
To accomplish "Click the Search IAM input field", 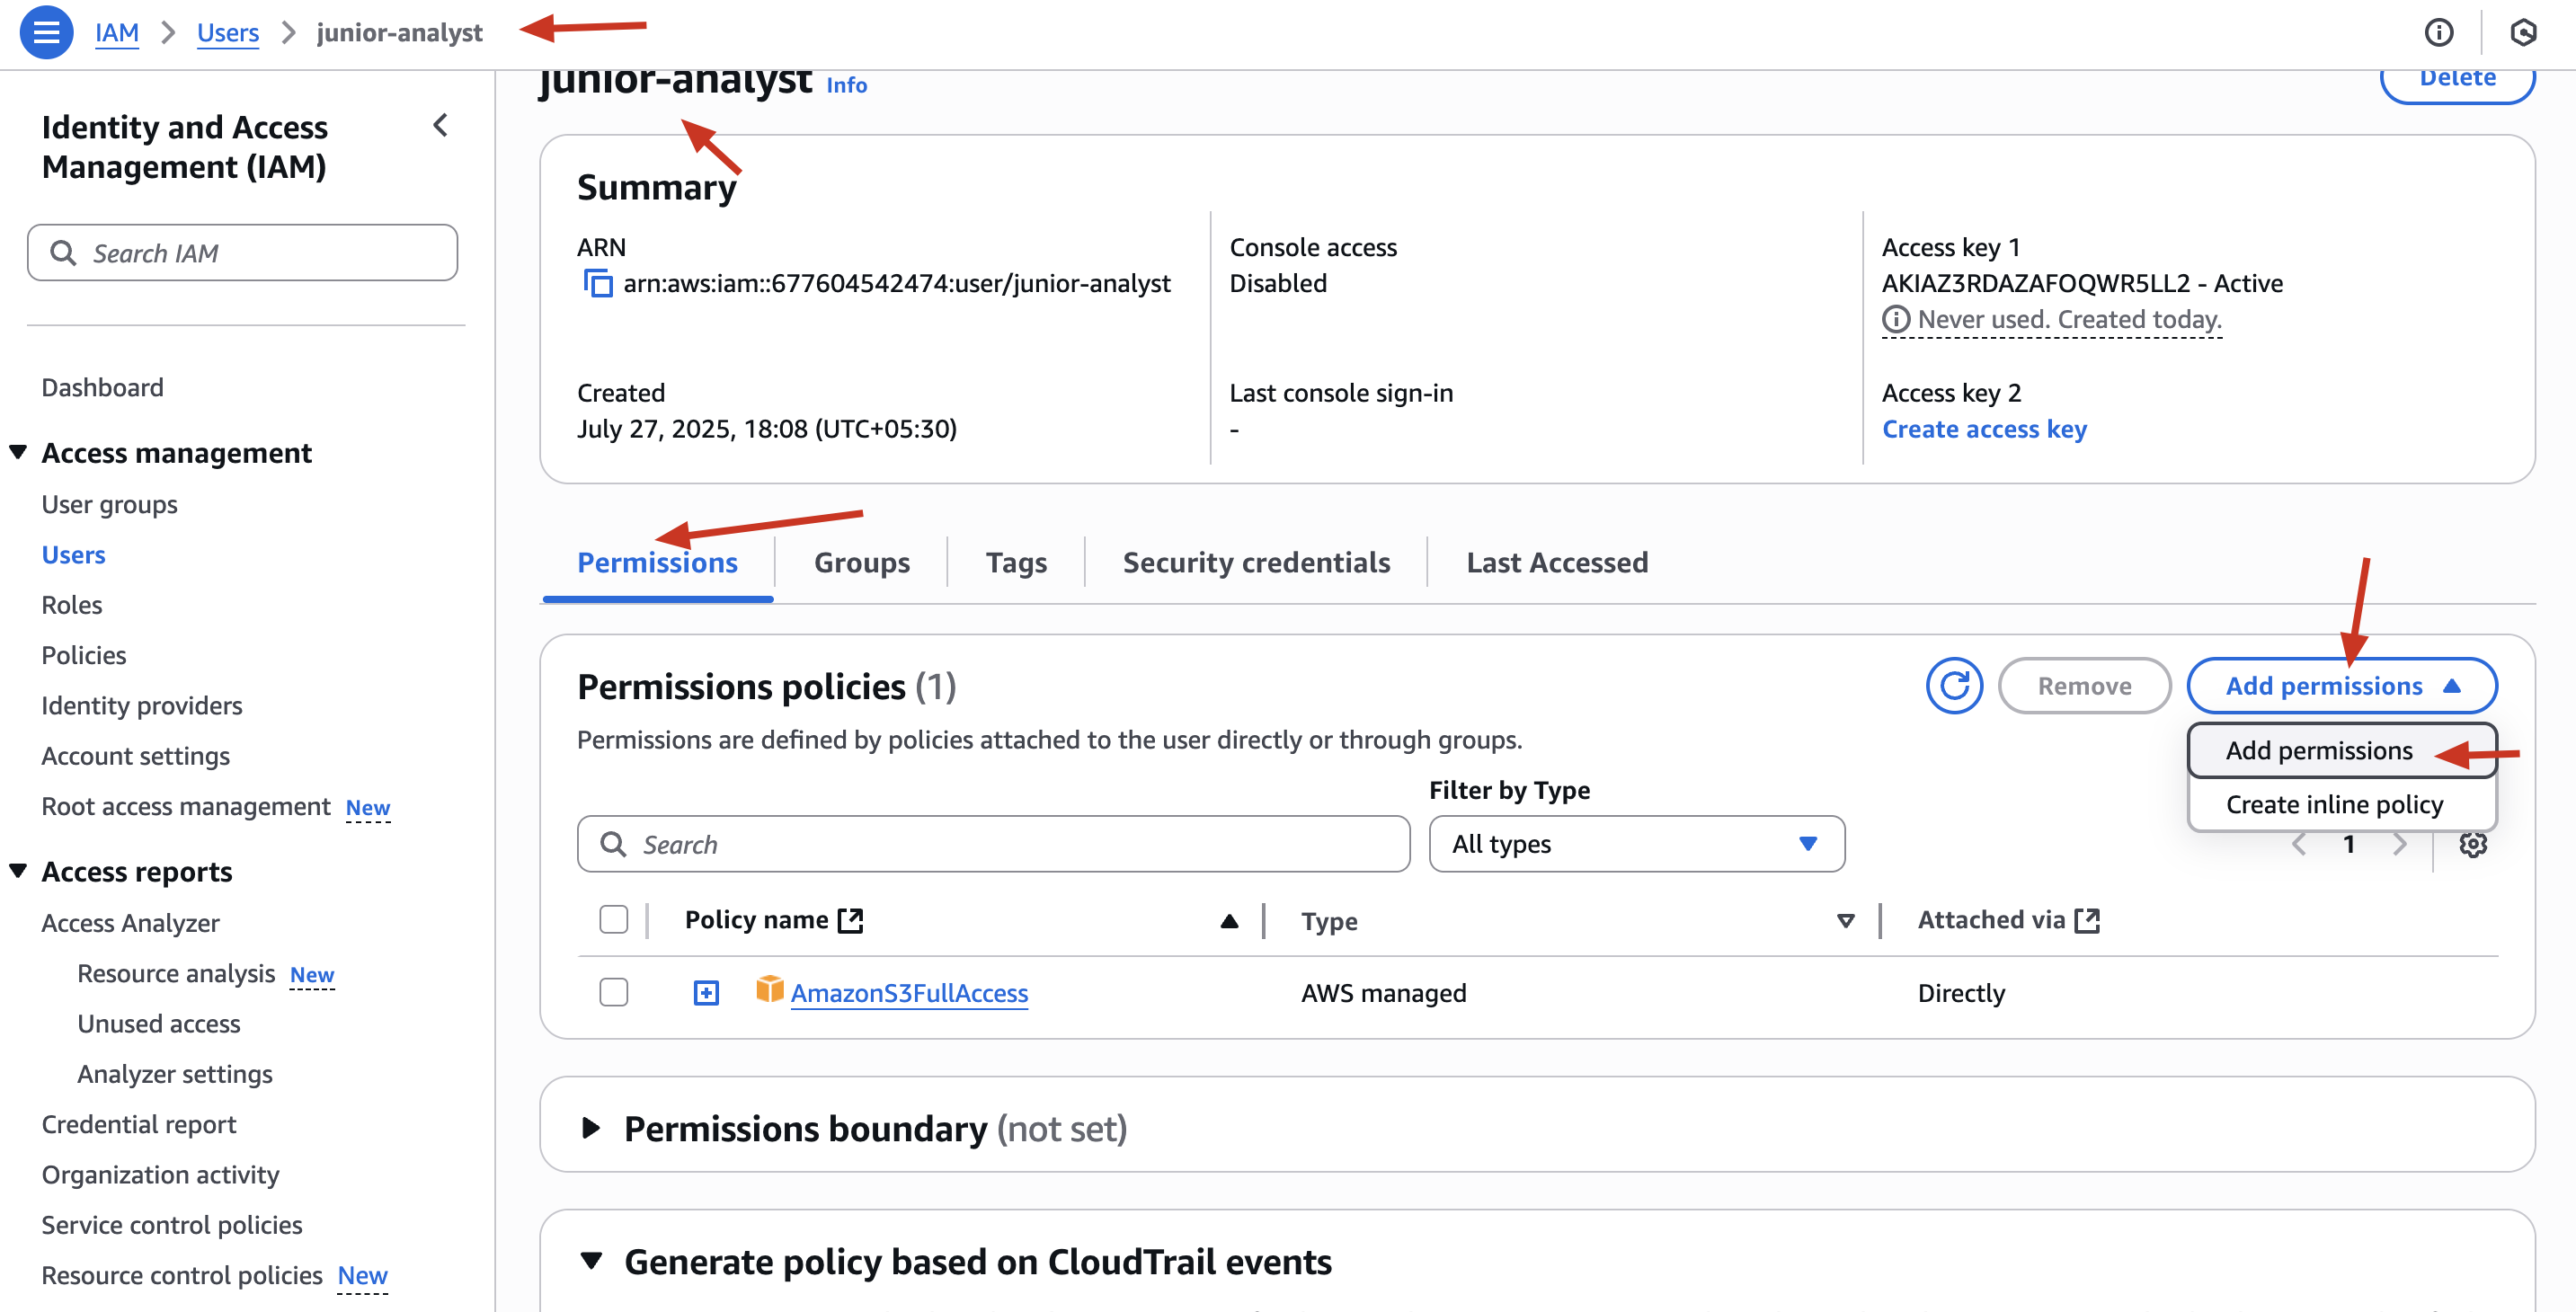I will click(x=243, y=253).
